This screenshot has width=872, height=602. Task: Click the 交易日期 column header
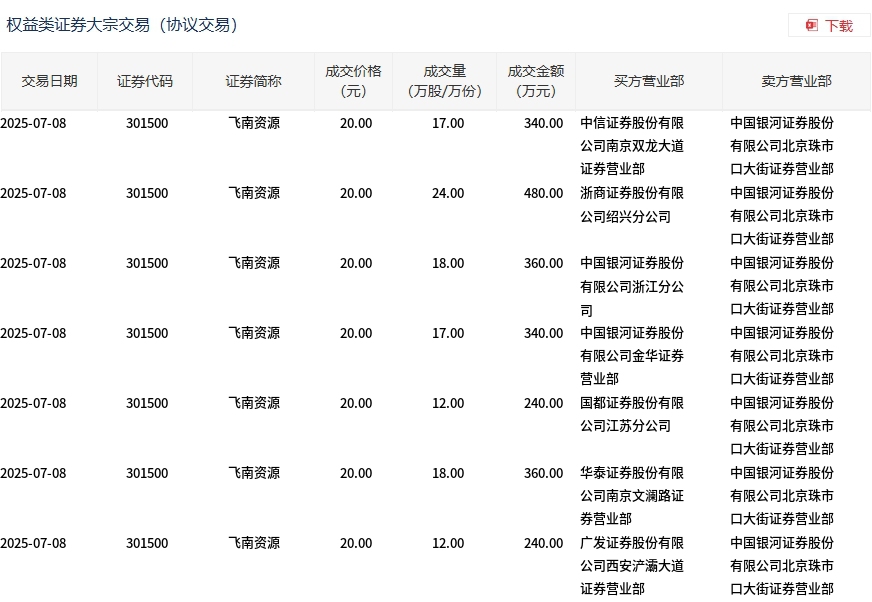pos(49,81)
